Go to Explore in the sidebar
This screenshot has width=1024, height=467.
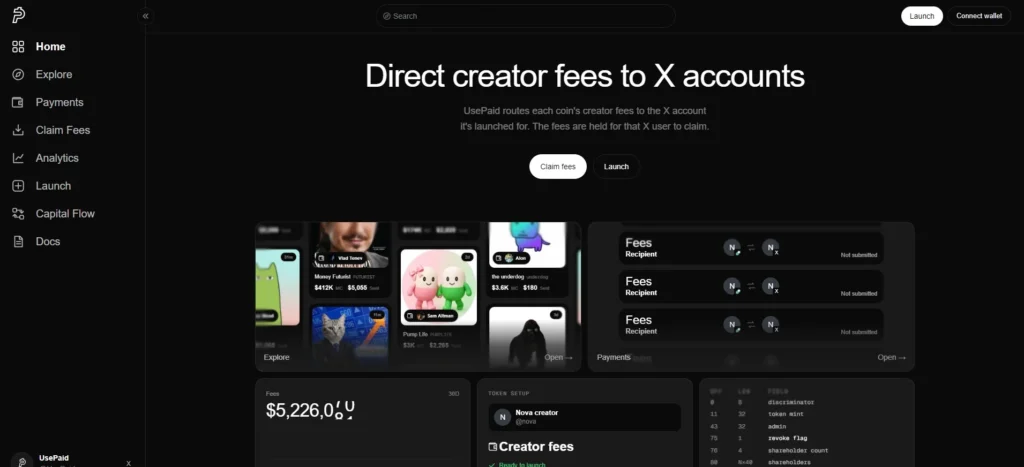click(x=54, y=74)
